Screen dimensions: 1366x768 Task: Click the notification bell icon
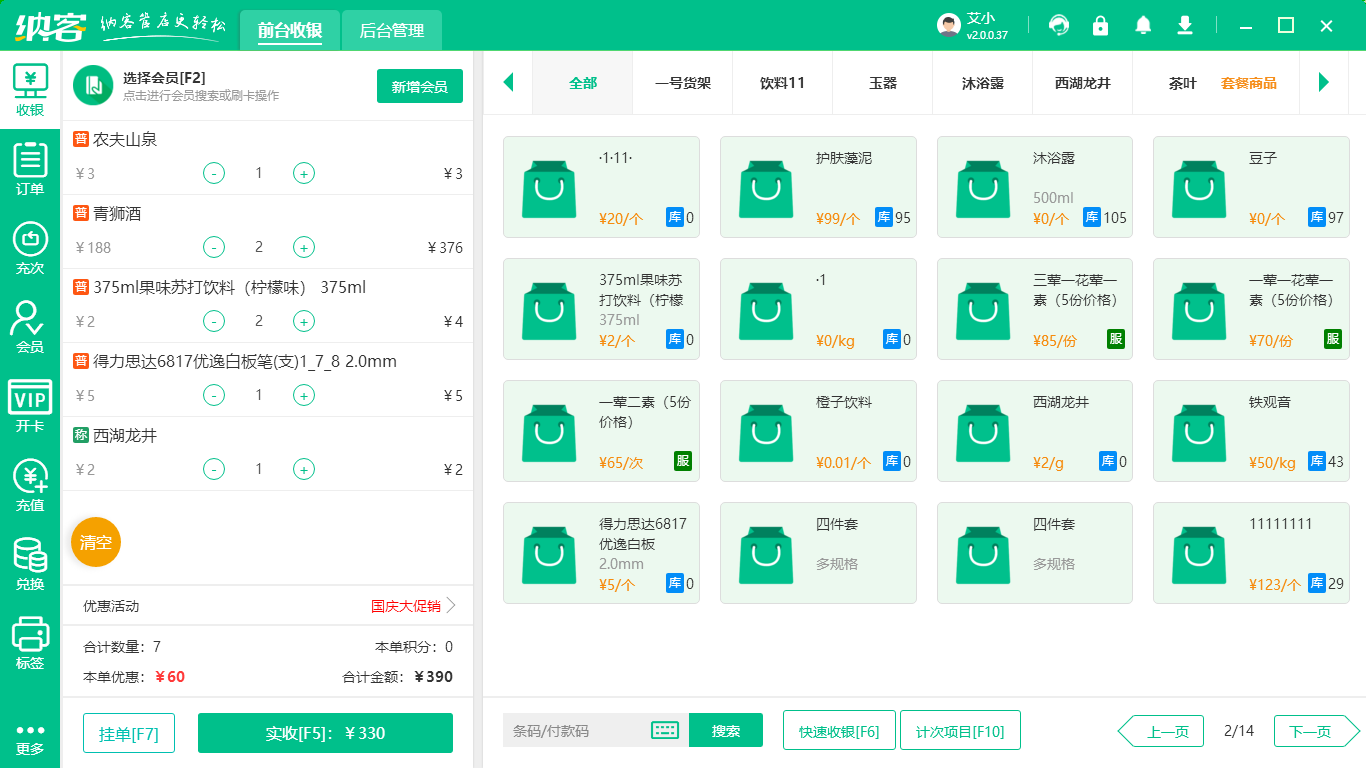click(x=1142, y=25)
